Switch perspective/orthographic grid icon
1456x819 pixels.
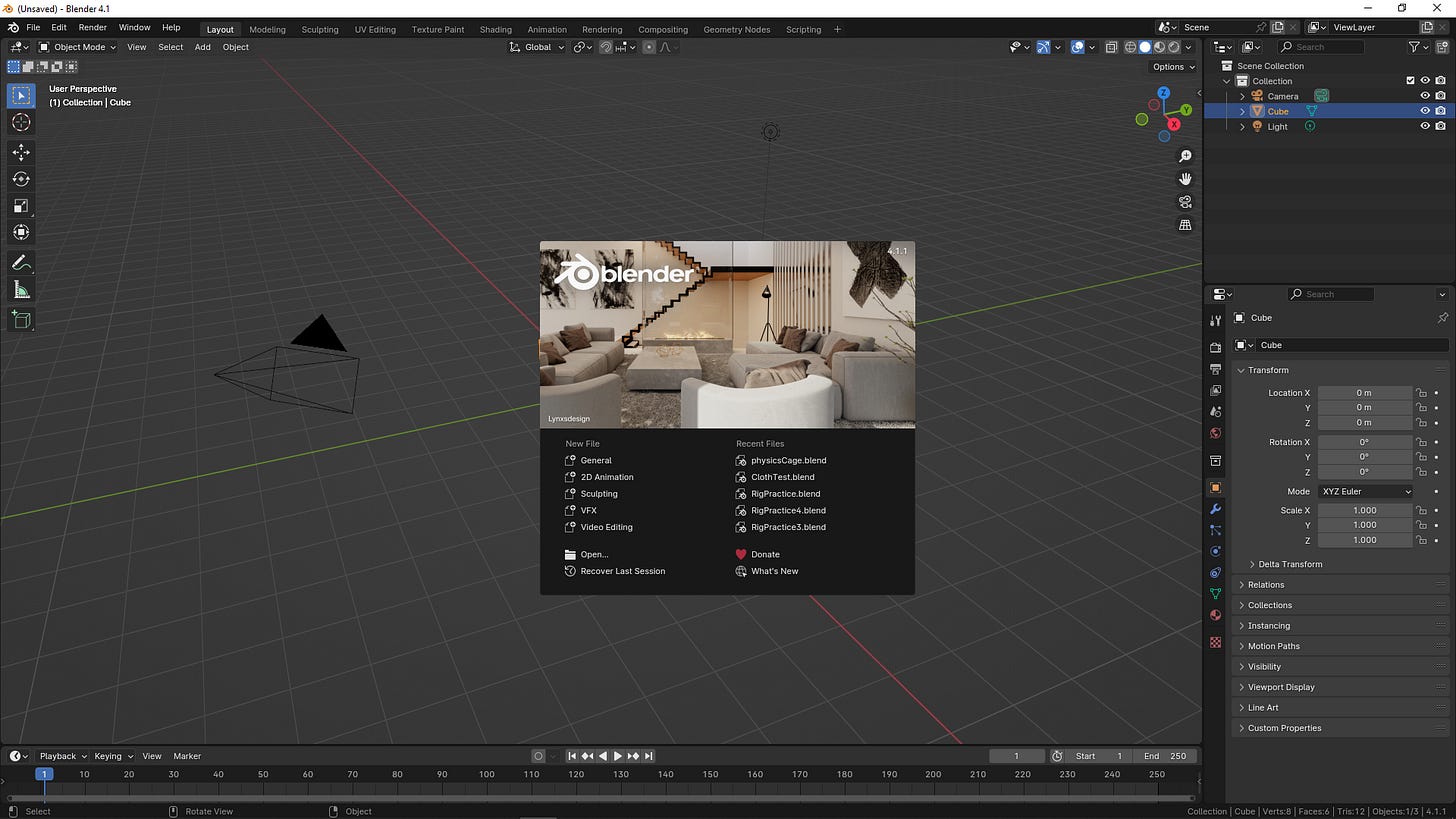[1185, 225]
